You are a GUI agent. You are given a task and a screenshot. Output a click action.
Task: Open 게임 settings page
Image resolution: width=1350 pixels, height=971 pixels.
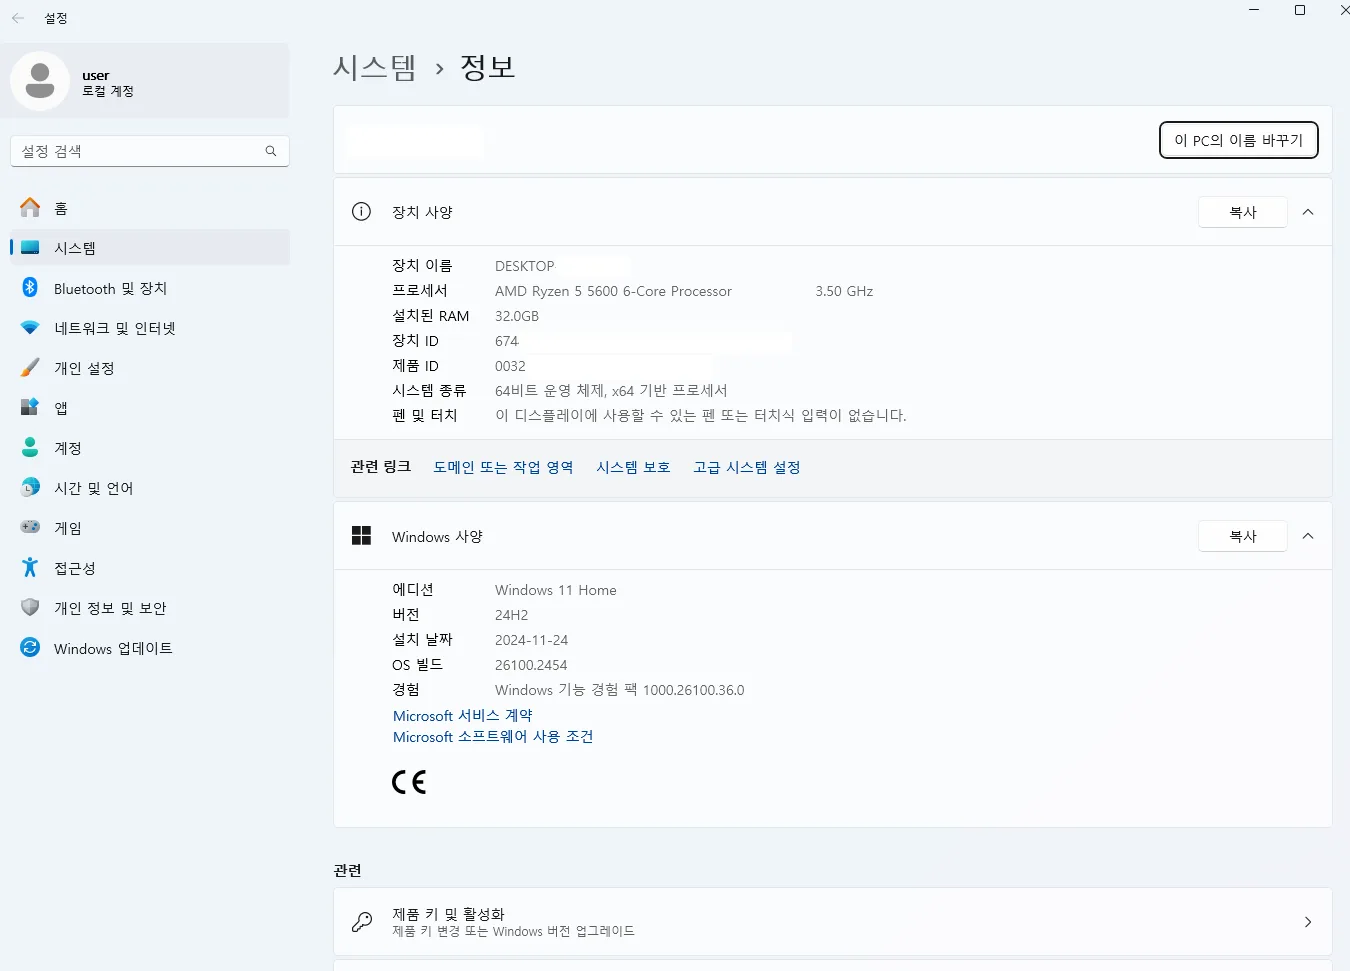(x=150, y=528)
